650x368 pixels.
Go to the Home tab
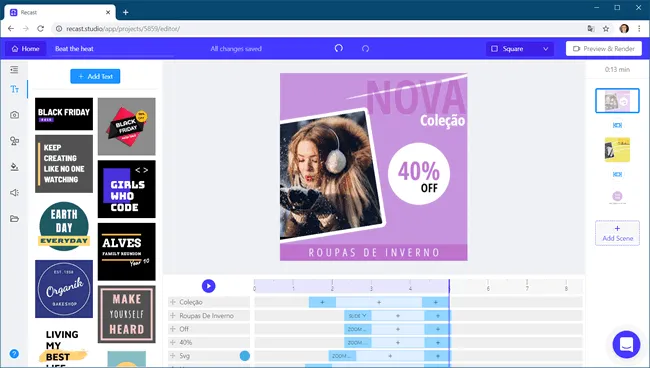tap(26, 49)
